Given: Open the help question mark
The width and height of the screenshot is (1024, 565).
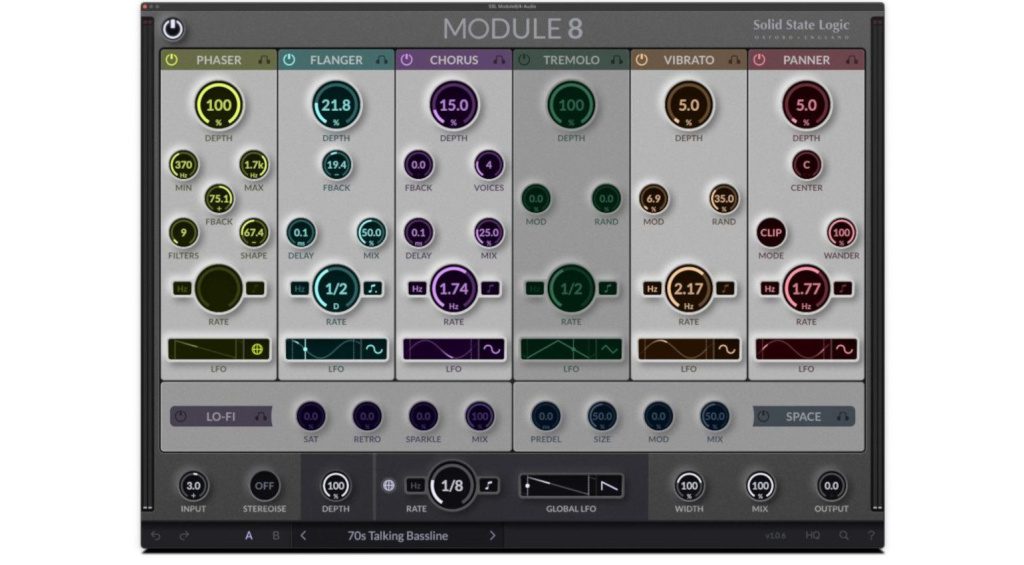Looking at the screenshot, I should pos(871,536).
